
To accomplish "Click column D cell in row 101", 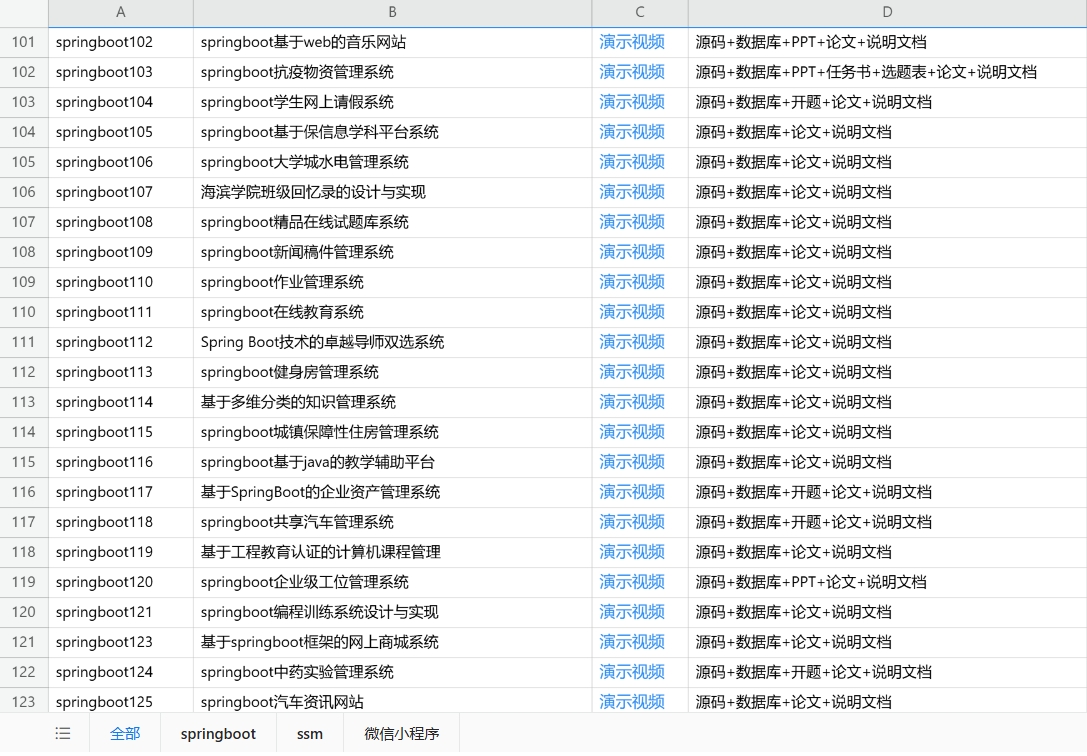I will point(887,42).
